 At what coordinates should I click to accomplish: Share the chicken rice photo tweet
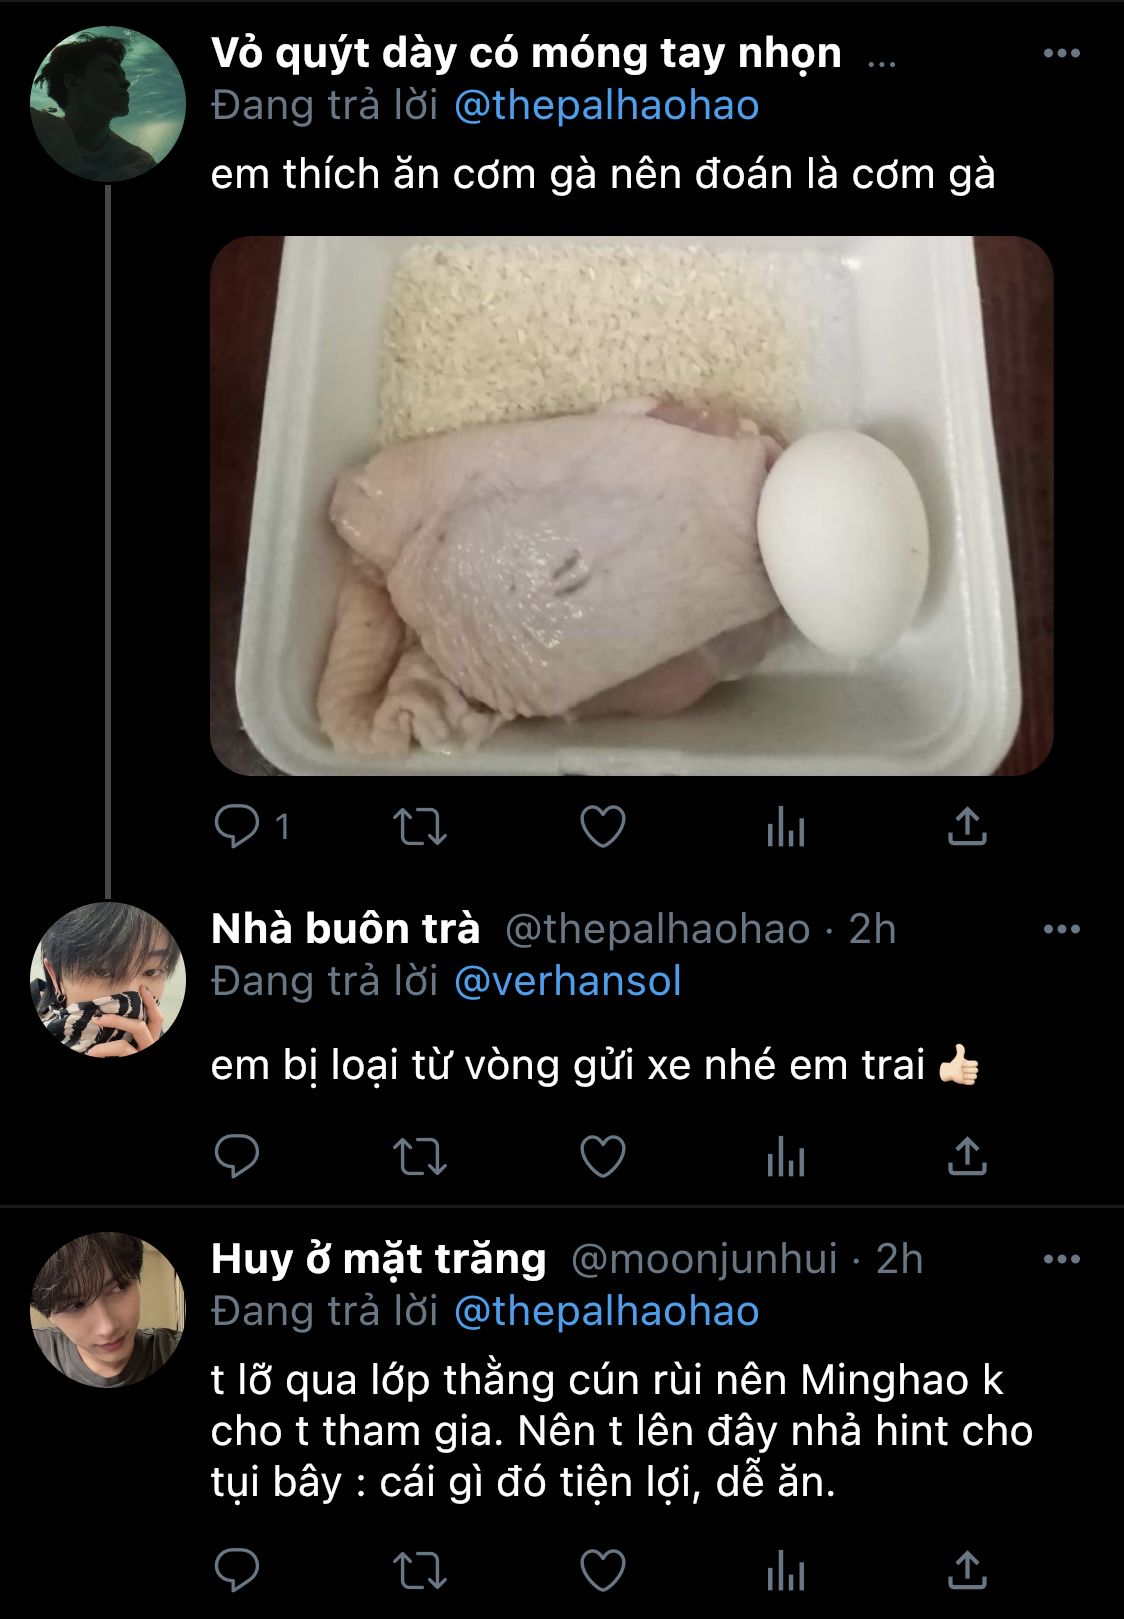[967, 827]
